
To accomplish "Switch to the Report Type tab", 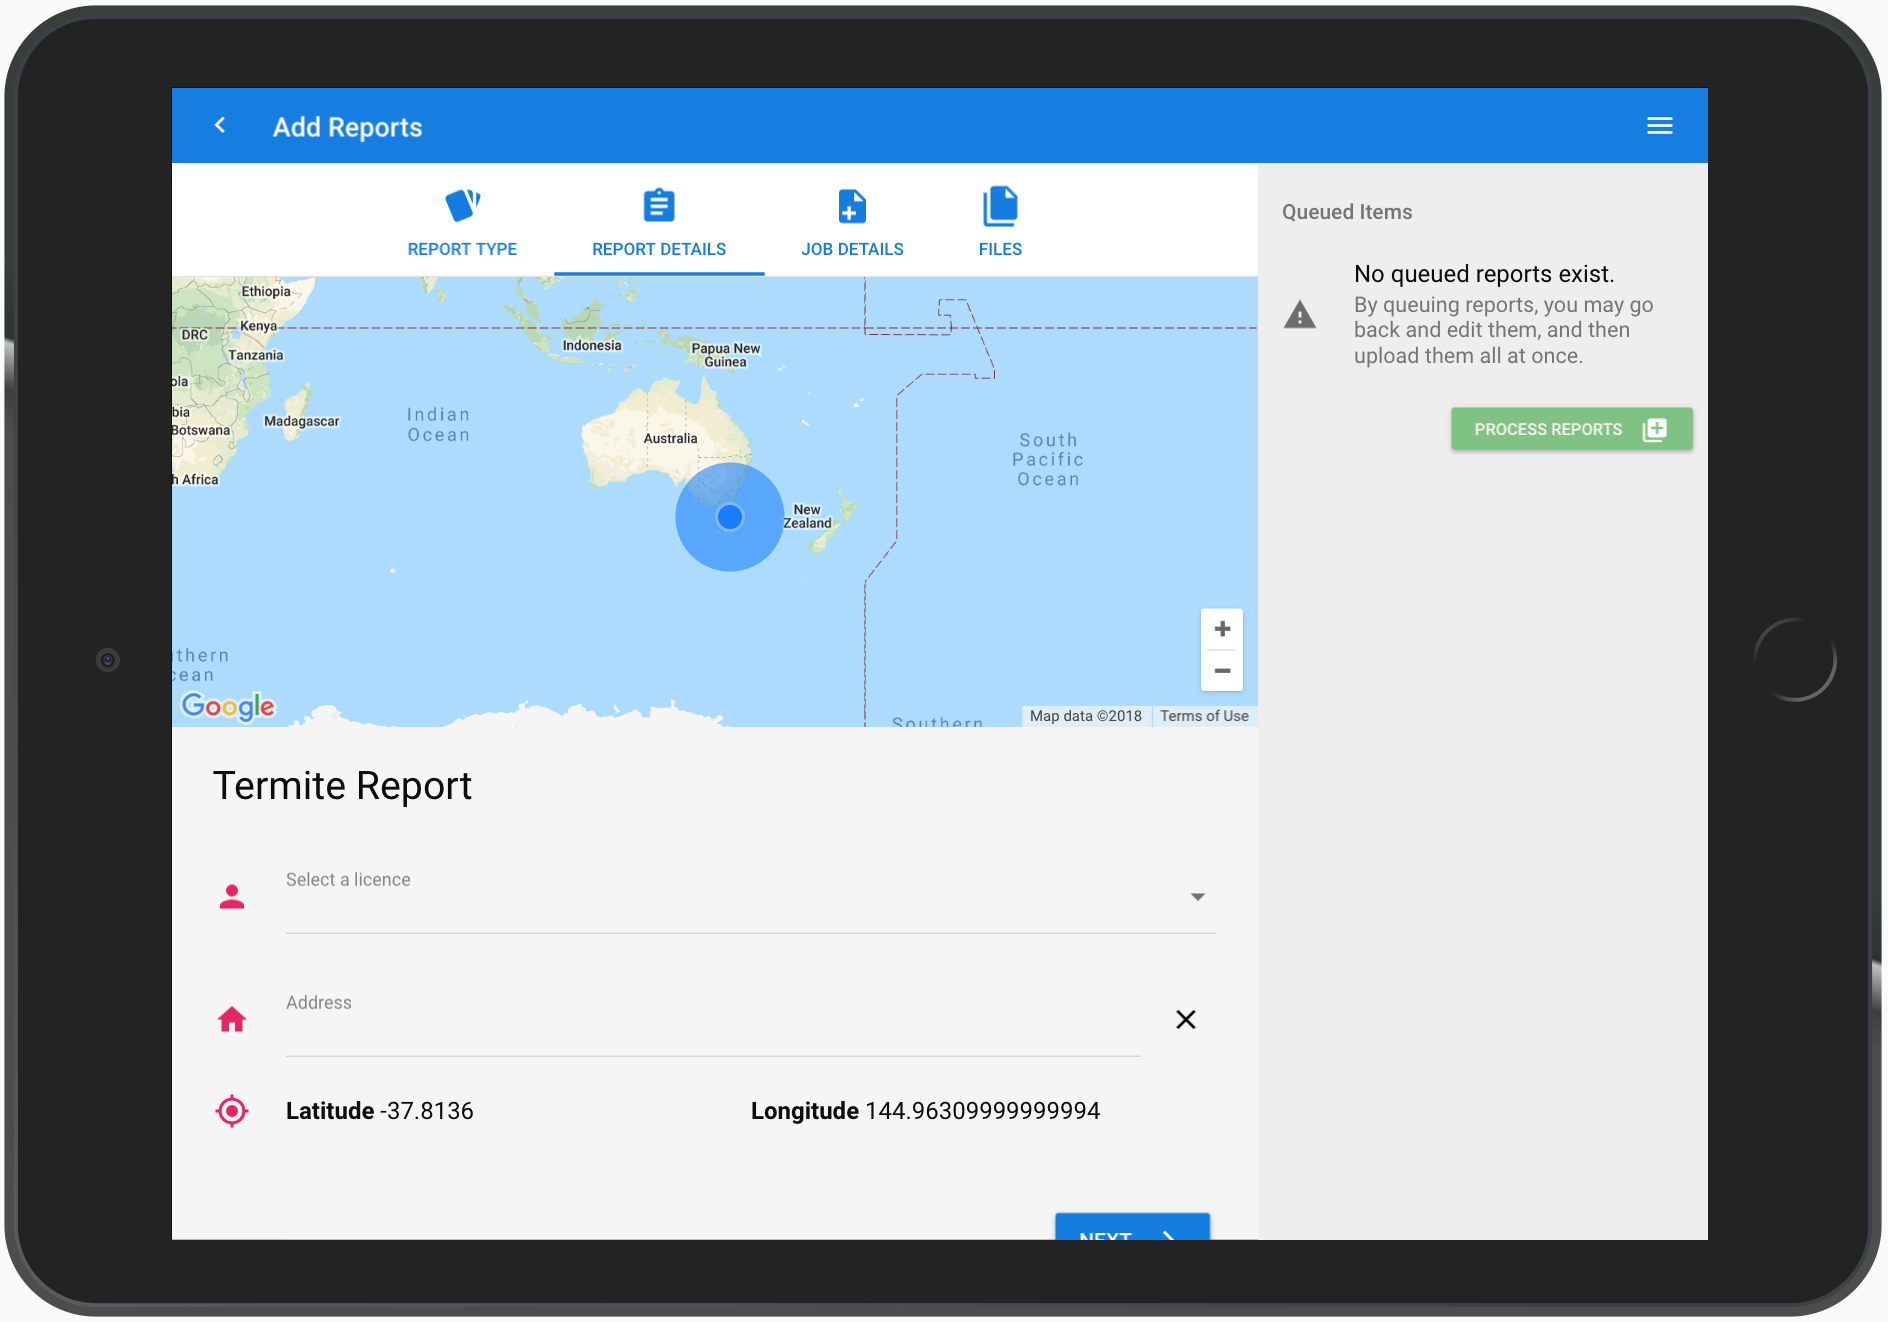I will pyautogui.click(x=462, y=249).
